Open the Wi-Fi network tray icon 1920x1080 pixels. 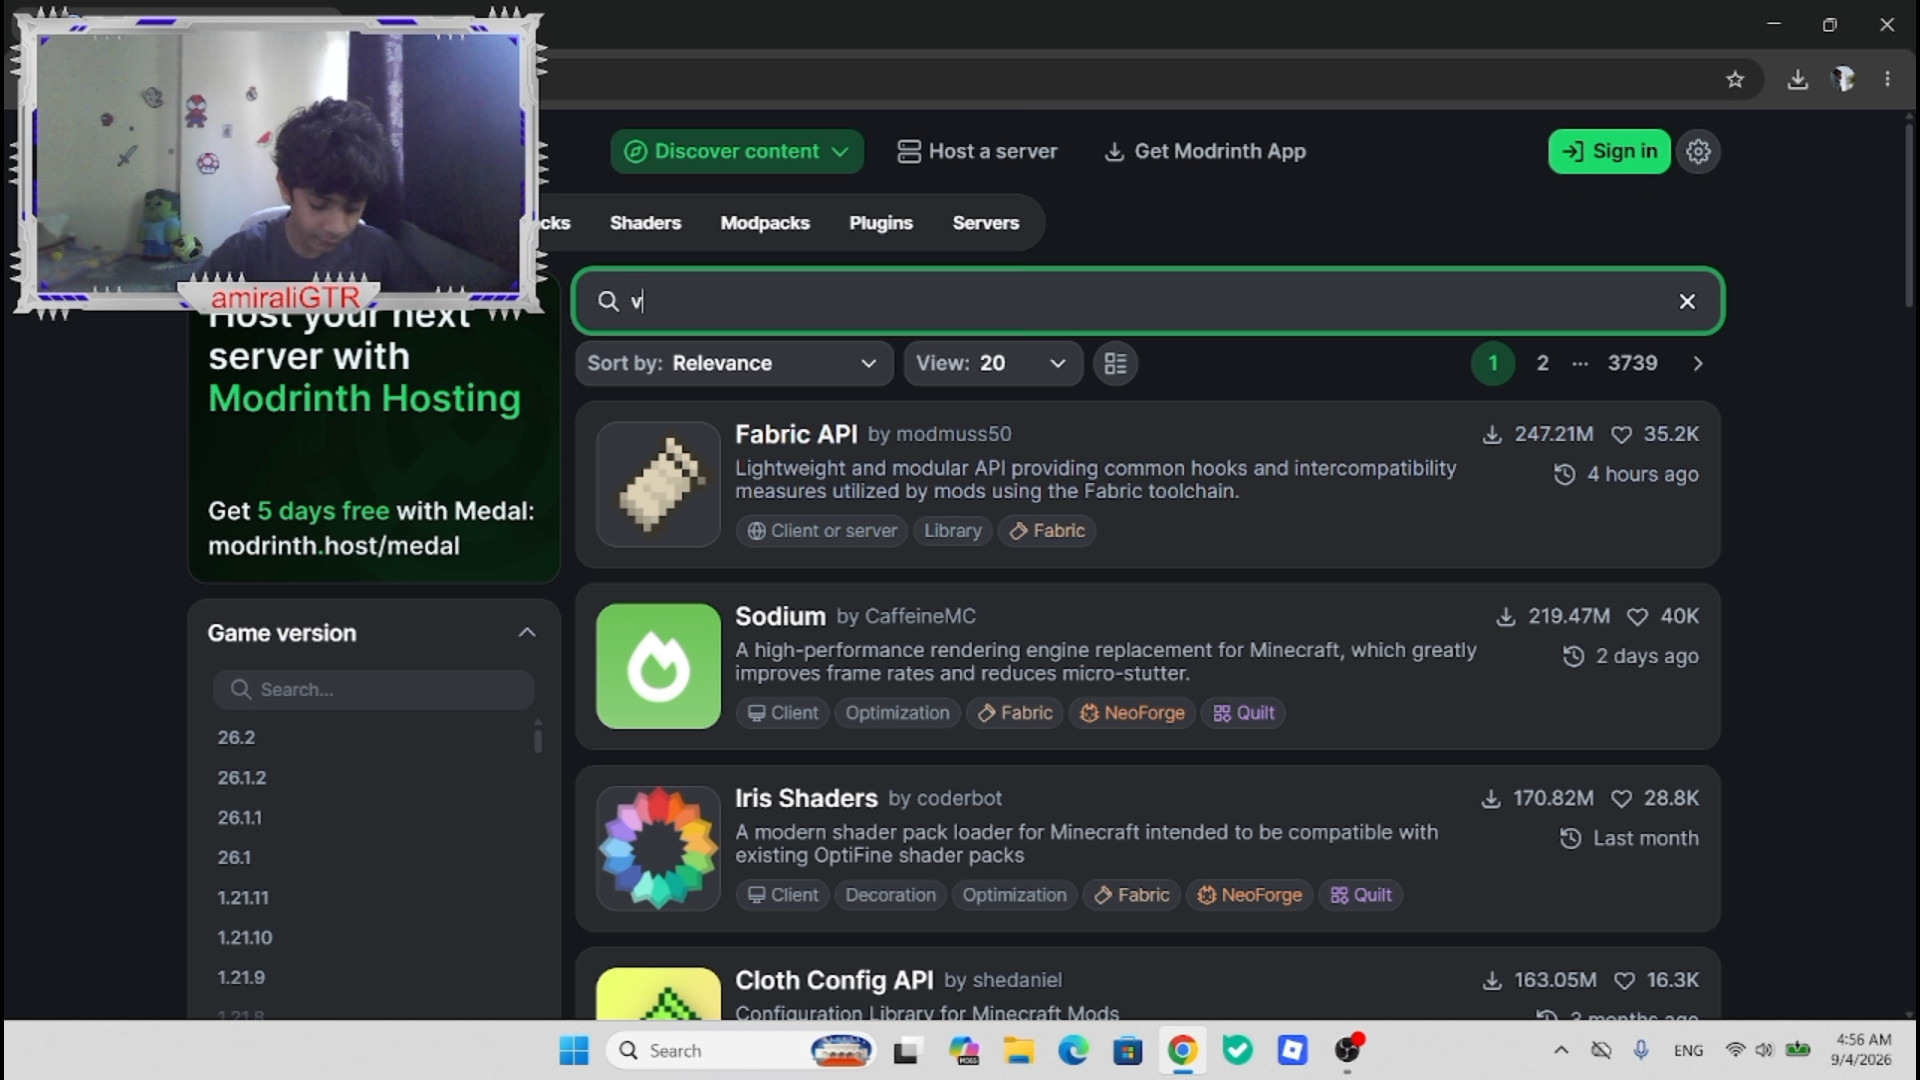tap(1735, 1050)
